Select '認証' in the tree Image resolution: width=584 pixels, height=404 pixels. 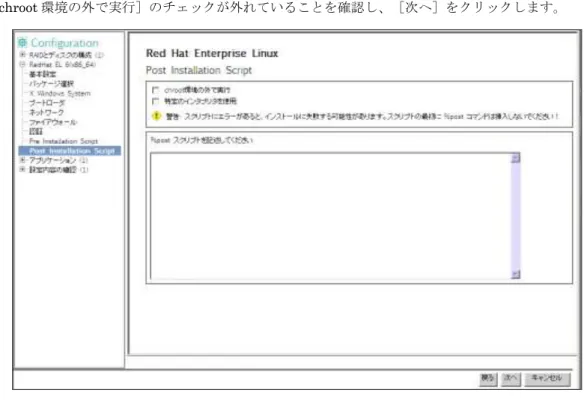coord(36,131)
